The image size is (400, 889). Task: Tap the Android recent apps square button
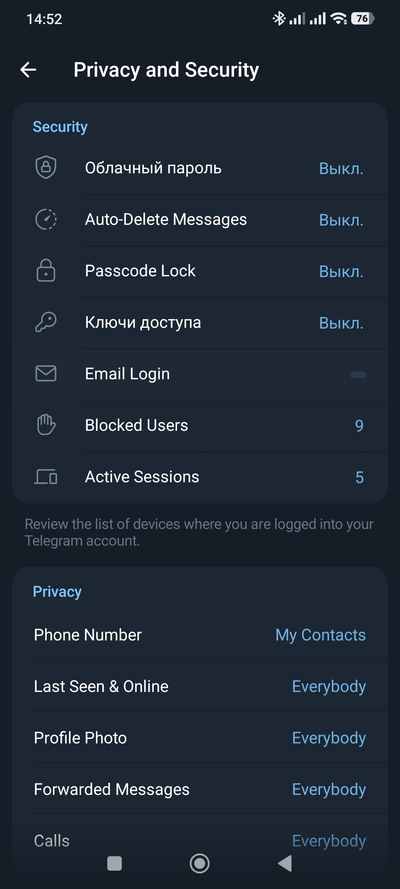tap(114, 863)
